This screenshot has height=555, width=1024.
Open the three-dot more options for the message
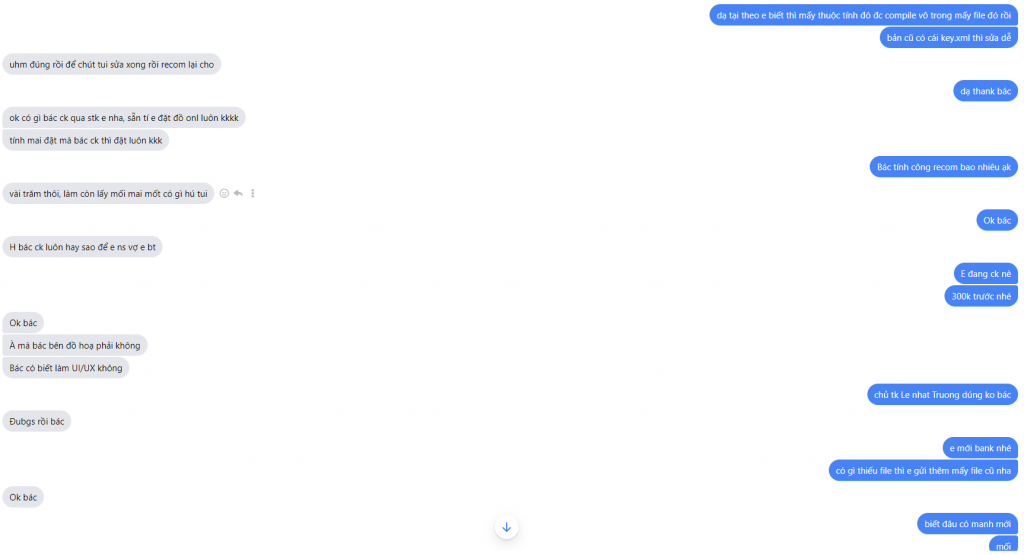[x=252, y=193]
